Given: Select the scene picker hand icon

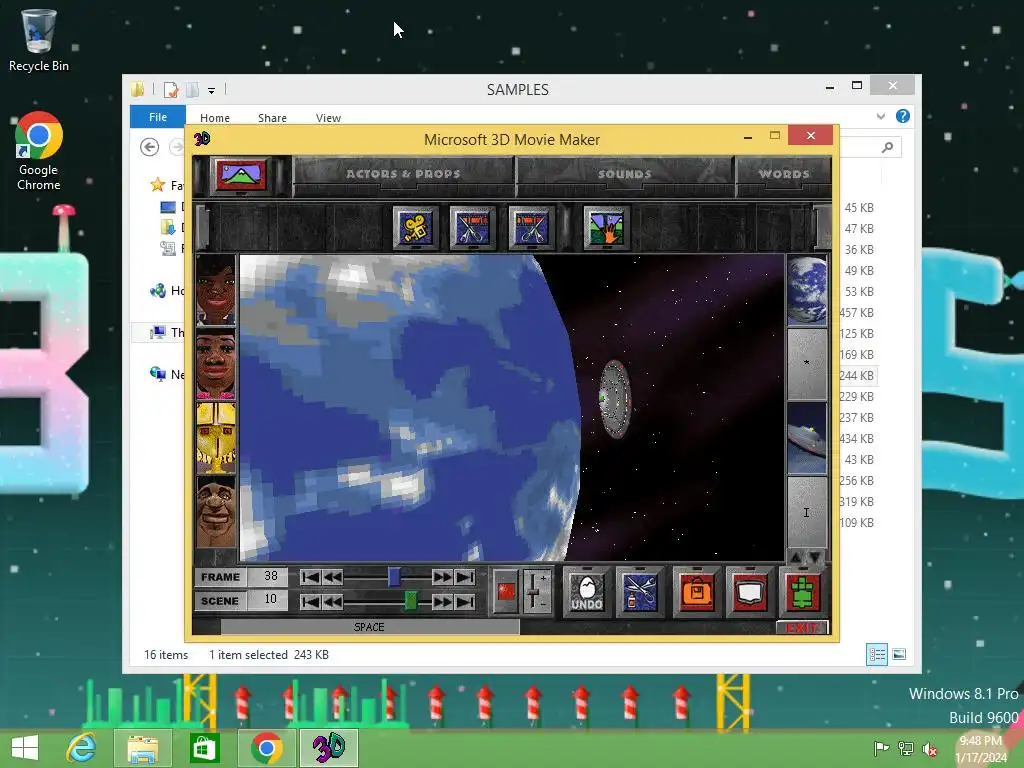Looking at the screenshot, I should [606, 228].
